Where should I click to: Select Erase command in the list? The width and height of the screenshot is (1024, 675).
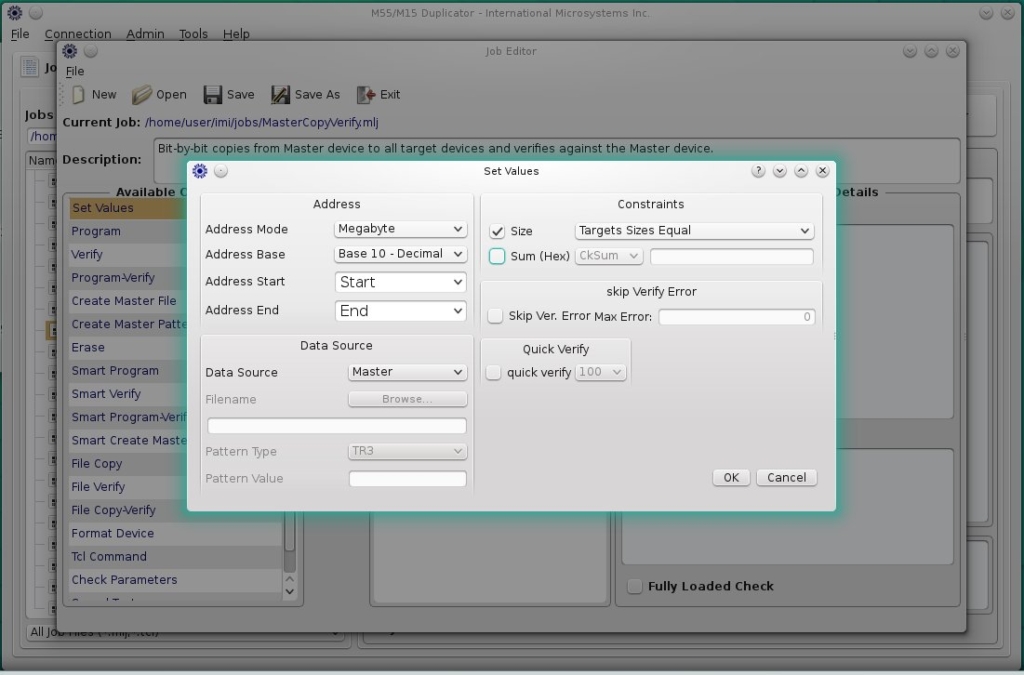(x=129, y=347)
